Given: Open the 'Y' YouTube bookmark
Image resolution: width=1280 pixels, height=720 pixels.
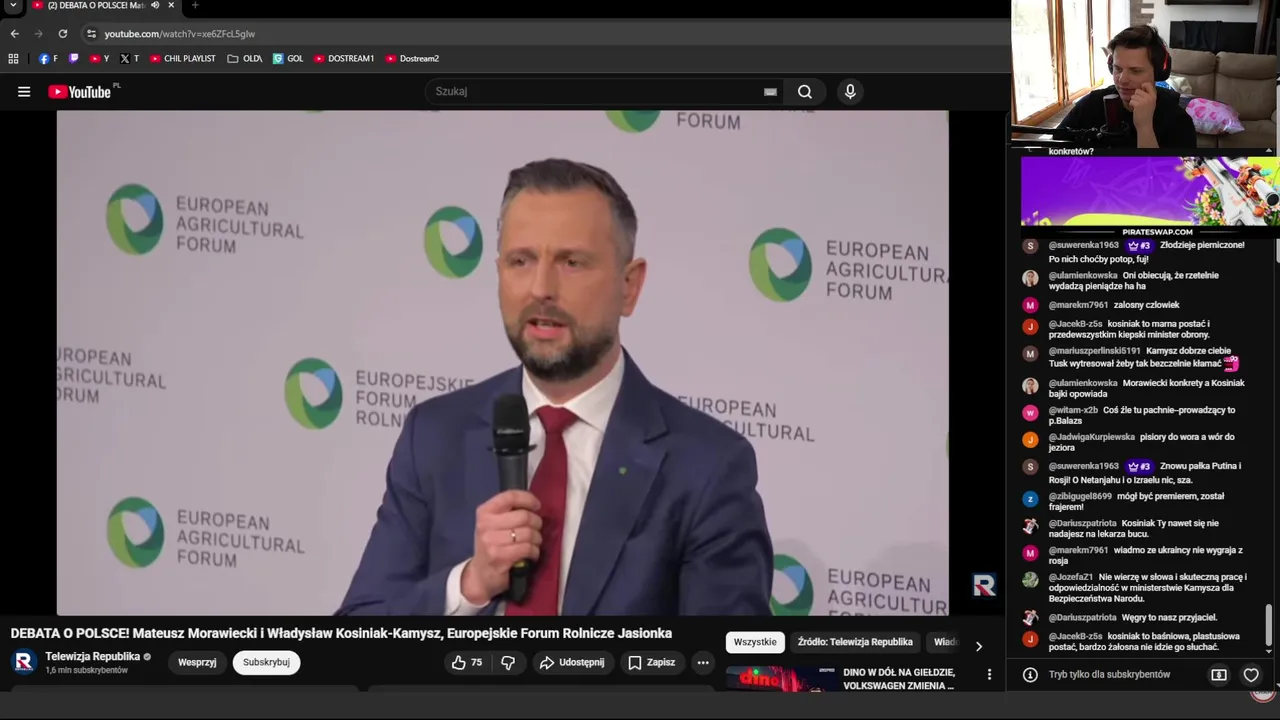Looking at the screenshot, I should 99,59.
